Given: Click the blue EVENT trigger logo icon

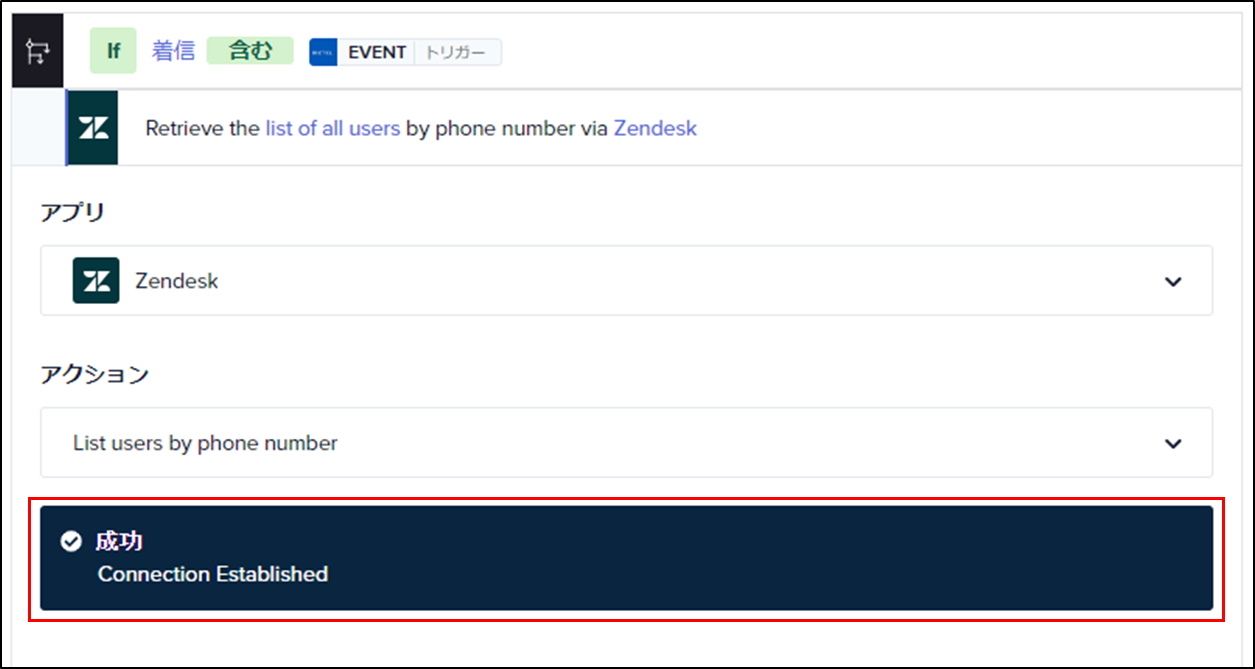Looking at the screenshot, I should [x=323, y=52].
